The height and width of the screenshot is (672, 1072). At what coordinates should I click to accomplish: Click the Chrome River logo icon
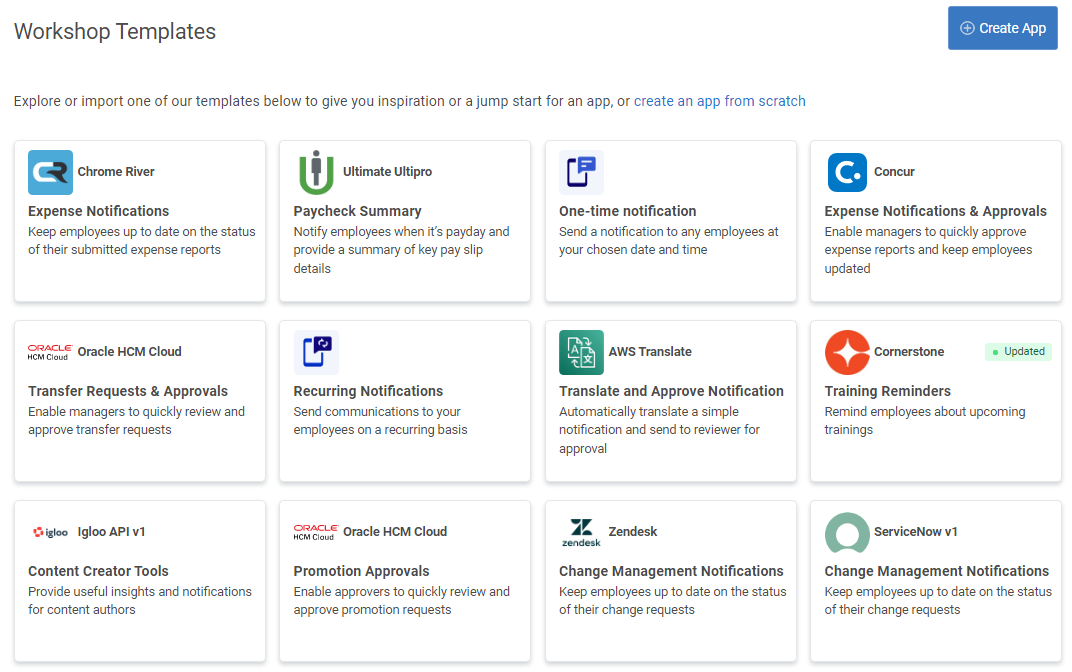coord(50,172)
